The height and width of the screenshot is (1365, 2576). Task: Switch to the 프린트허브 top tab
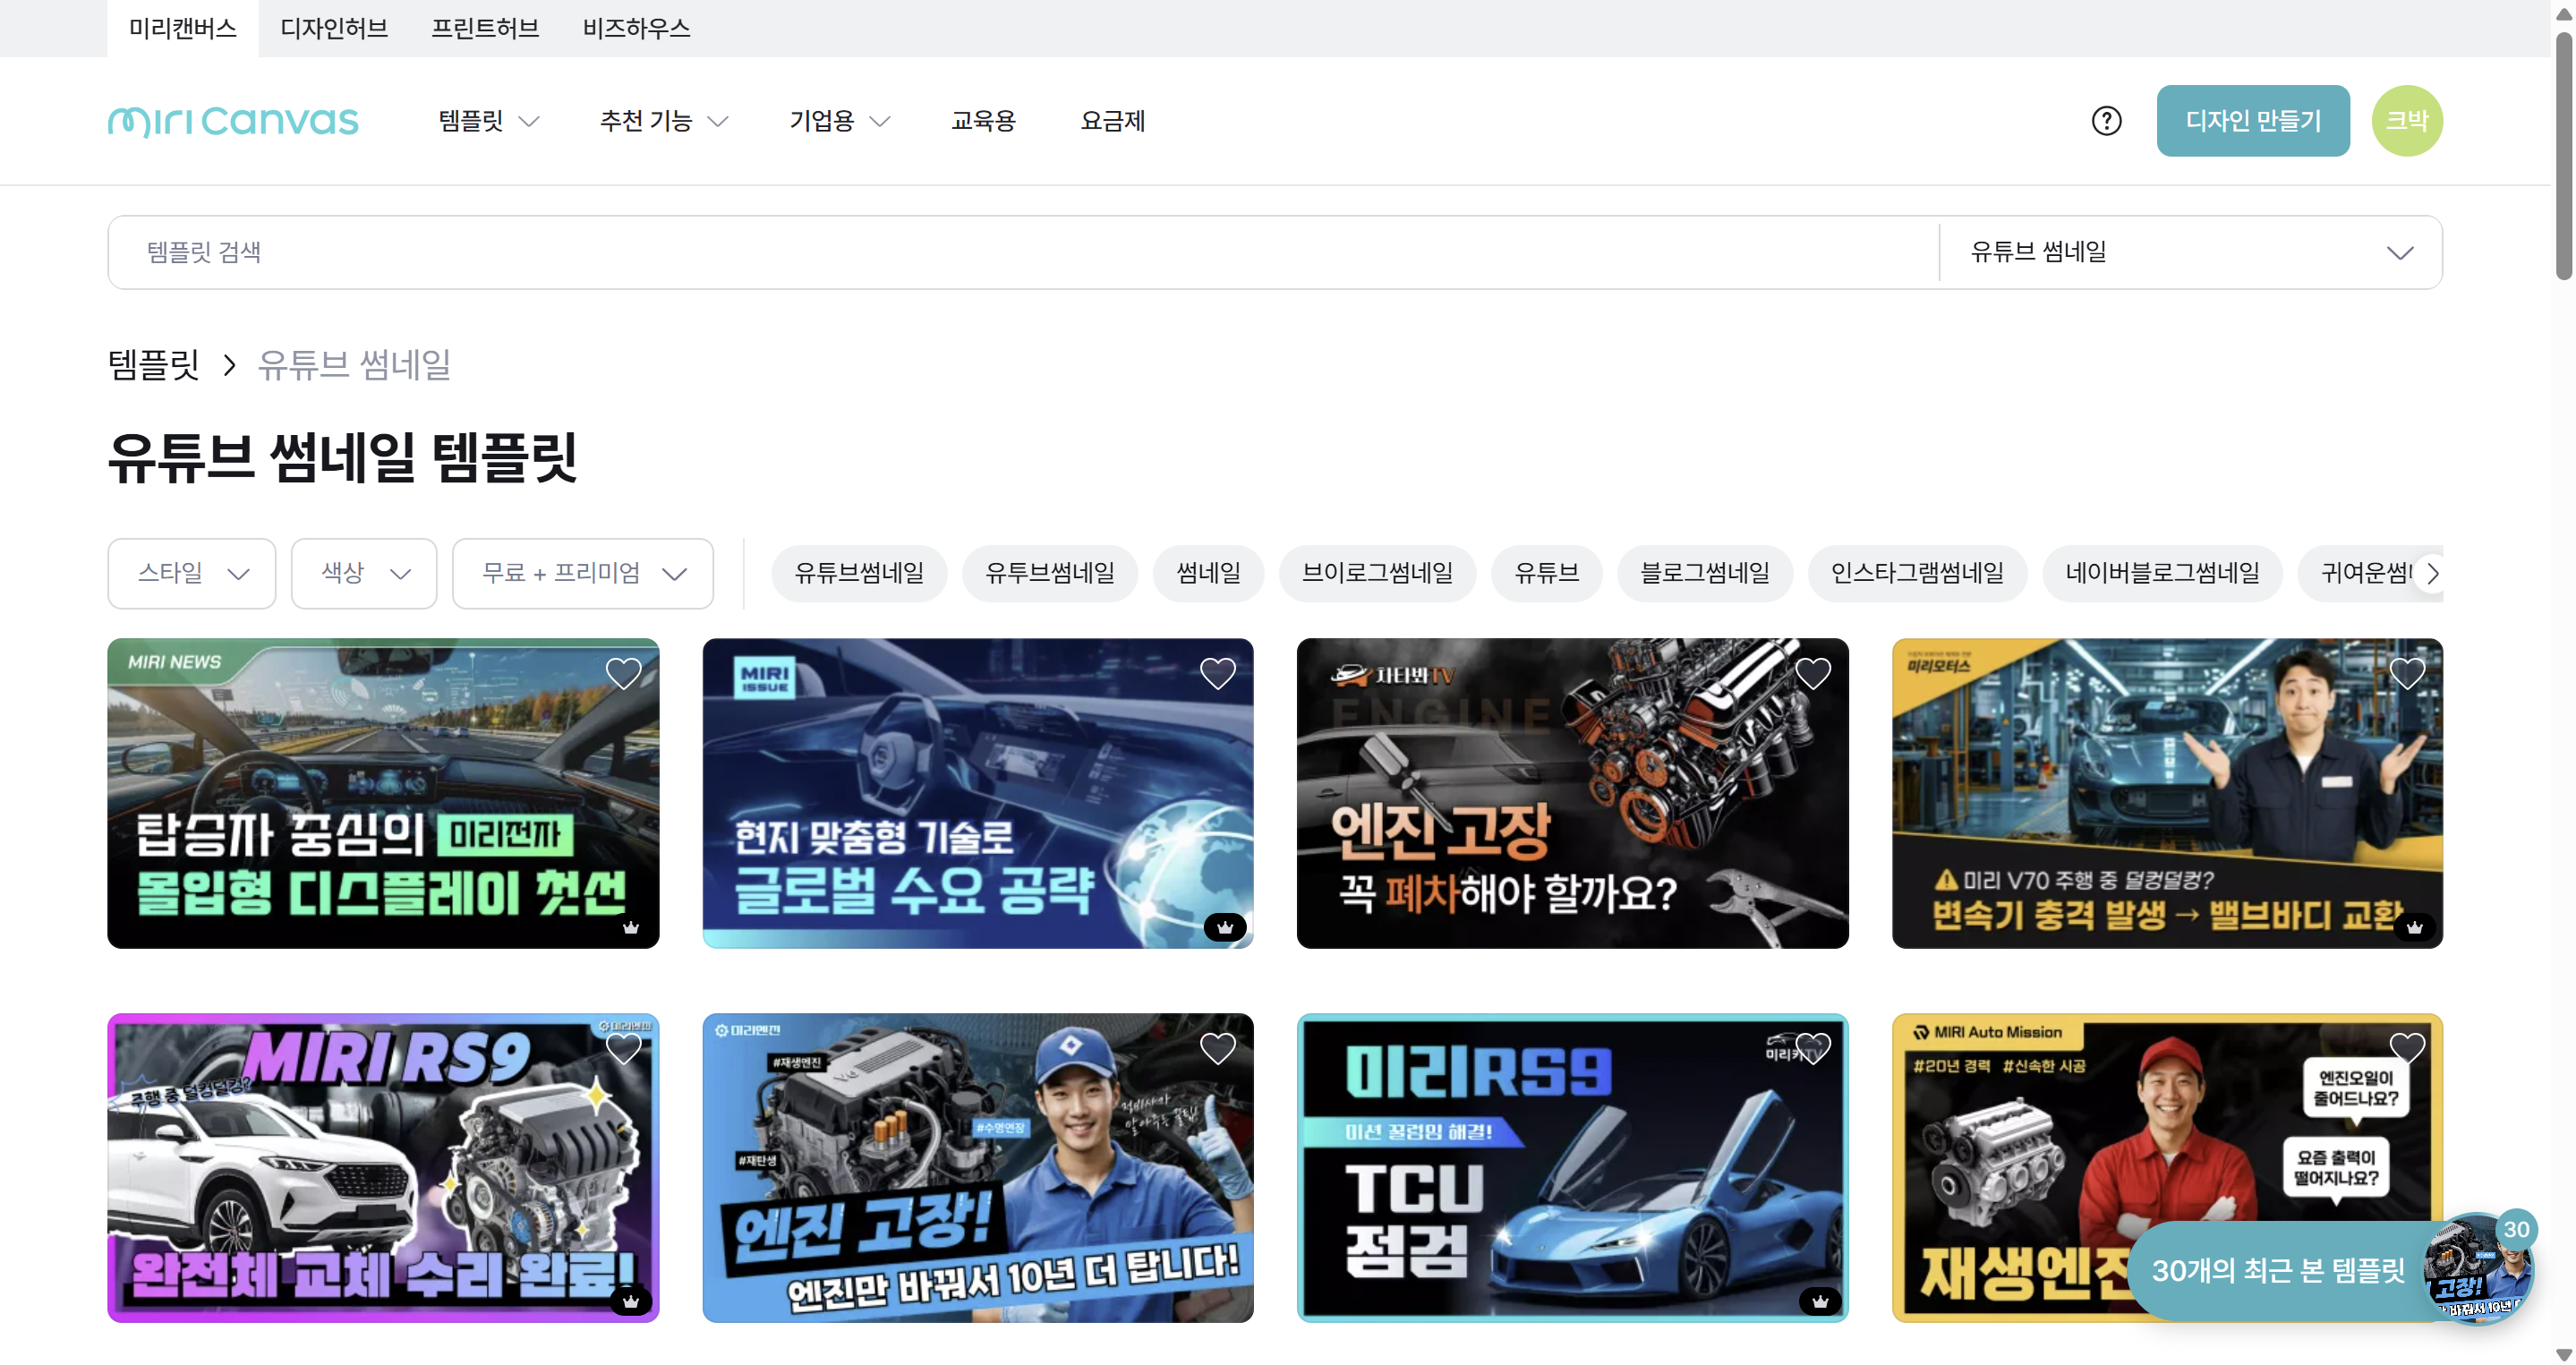click(485, 28)
